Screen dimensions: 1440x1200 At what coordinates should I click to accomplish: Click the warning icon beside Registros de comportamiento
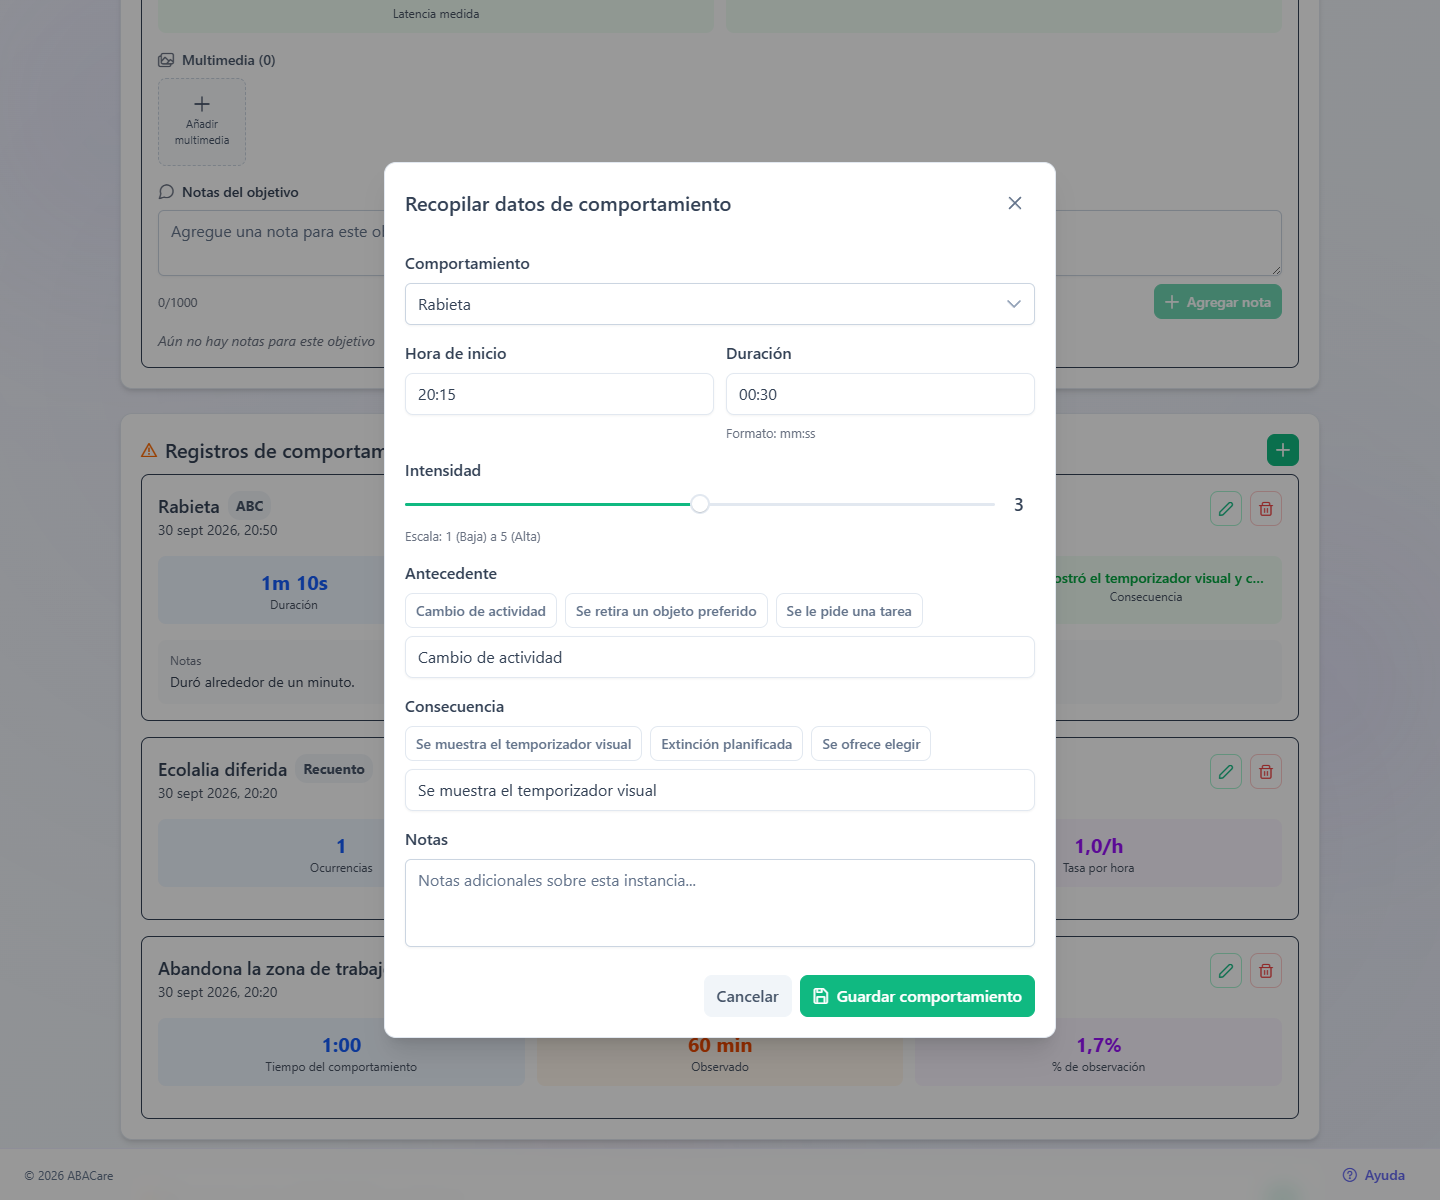click(149, 451)
